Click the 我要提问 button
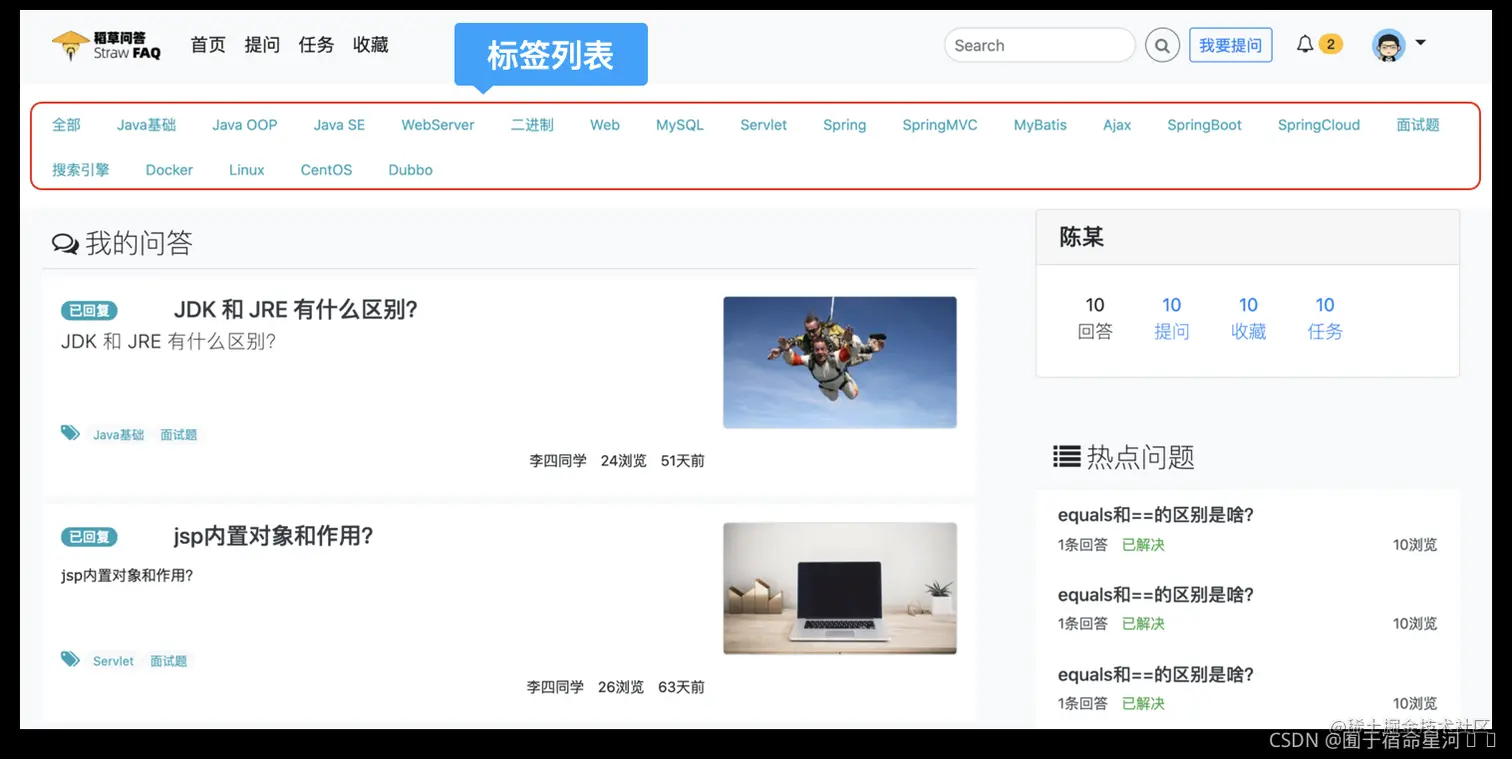Viewport: 1512px width, 759px height. 1230,45
